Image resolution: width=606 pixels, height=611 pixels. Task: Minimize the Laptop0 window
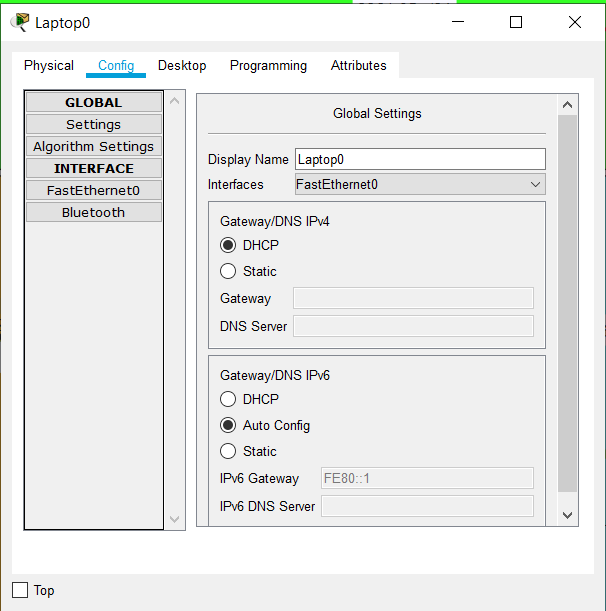(x=458, y=22)
